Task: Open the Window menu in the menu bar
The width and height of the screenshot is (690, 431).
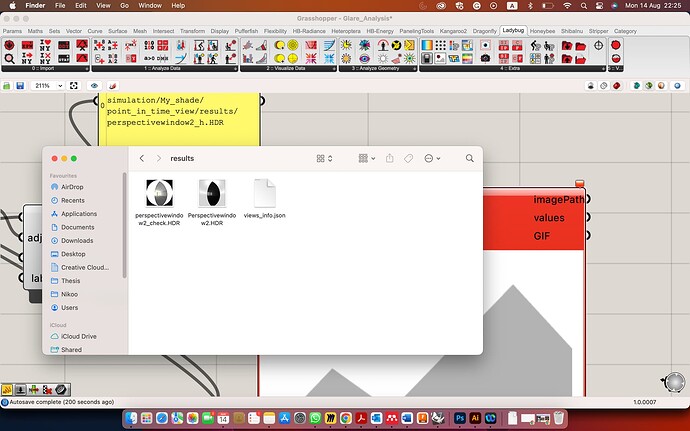Action: coord(150,6)
